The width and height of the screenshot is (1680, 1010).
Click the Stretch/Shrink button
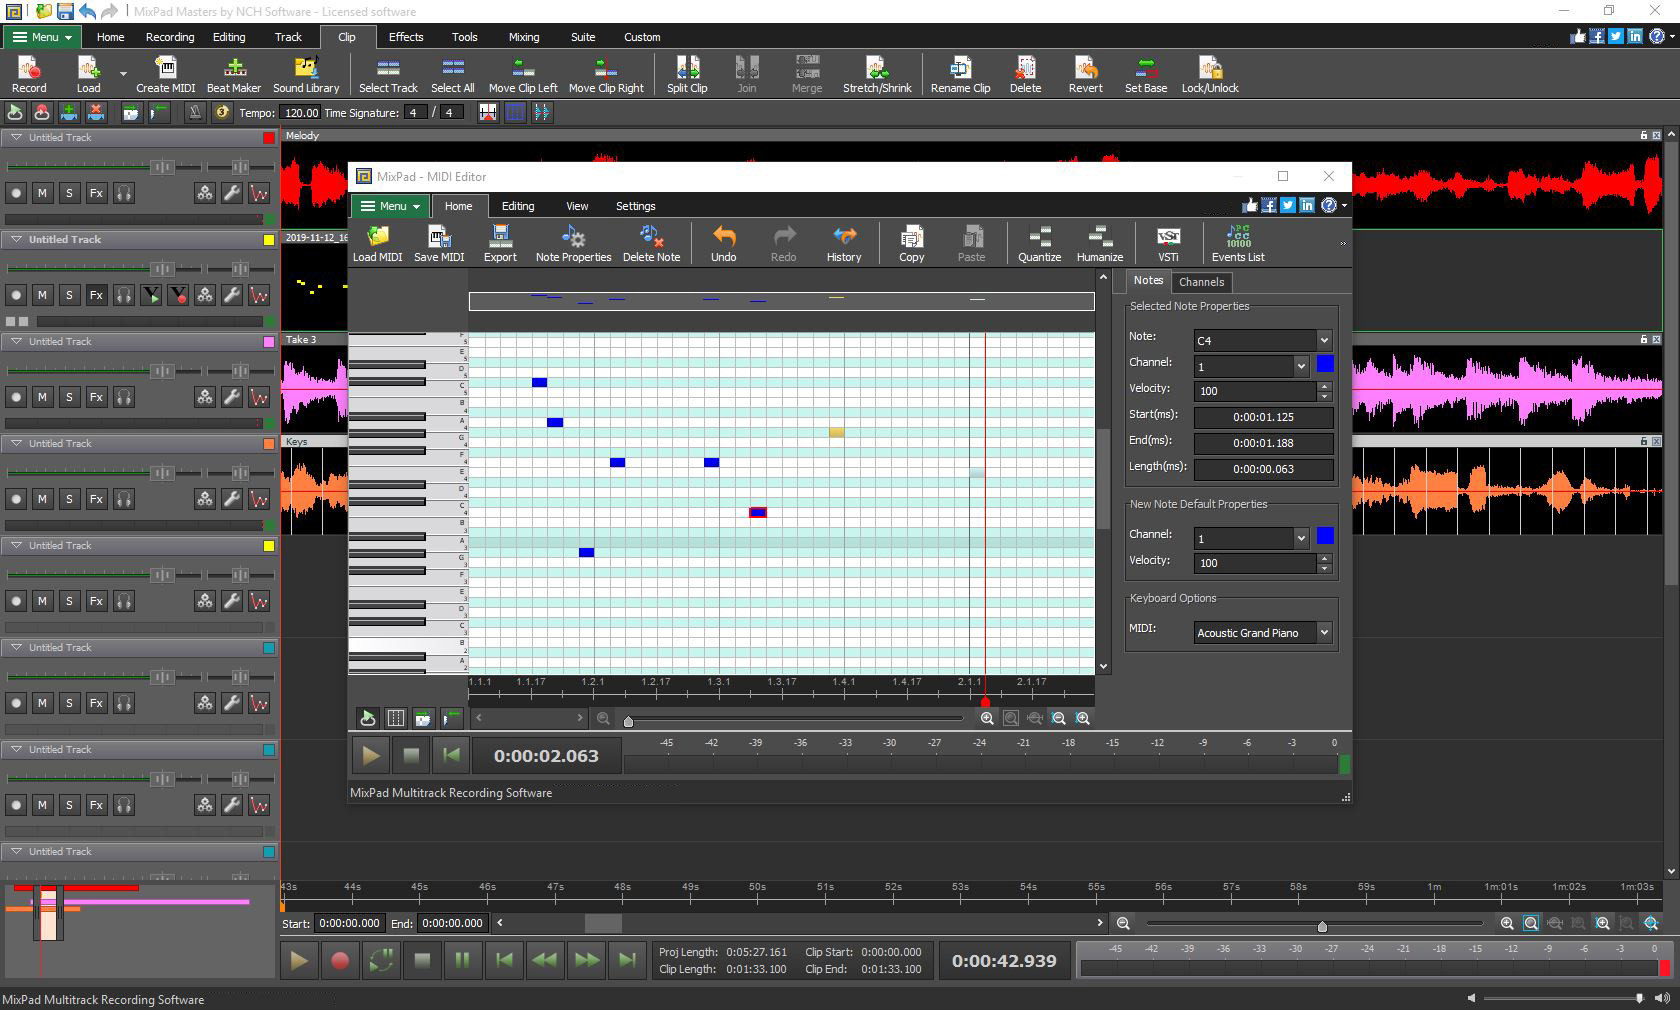(876, 73)
